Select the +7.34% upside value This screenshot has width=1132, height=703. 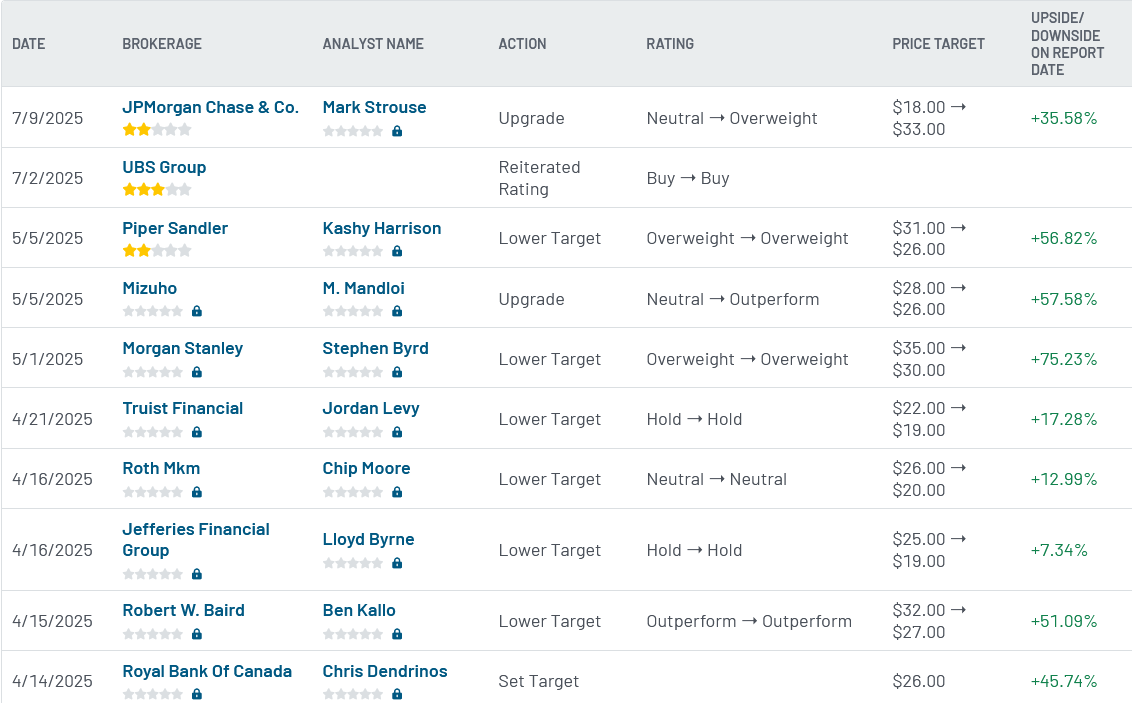pyautogui.click(x=1058, y=551)
